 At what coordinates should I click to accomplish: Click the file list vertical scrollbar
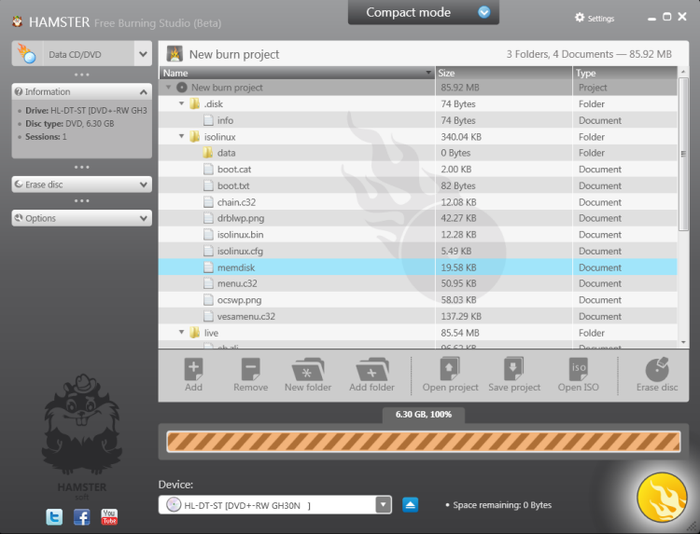683,154
